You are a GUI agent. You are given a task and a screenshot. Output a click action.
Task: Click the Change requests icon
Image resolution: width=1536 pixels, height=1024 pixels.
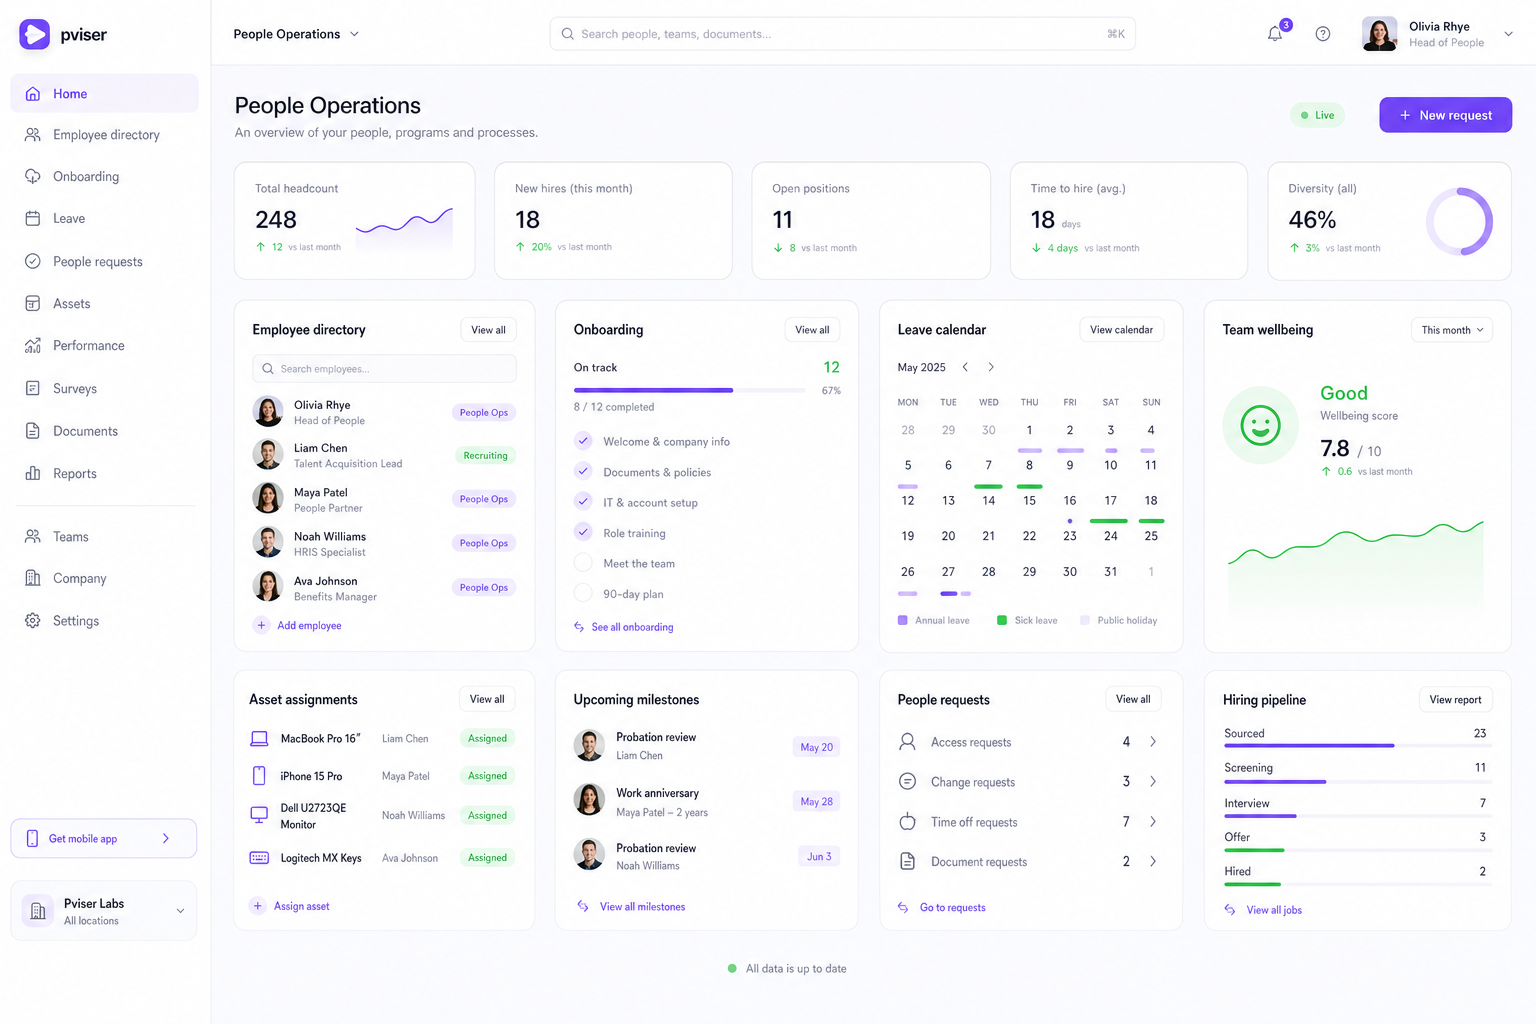[x=907, y=781]
